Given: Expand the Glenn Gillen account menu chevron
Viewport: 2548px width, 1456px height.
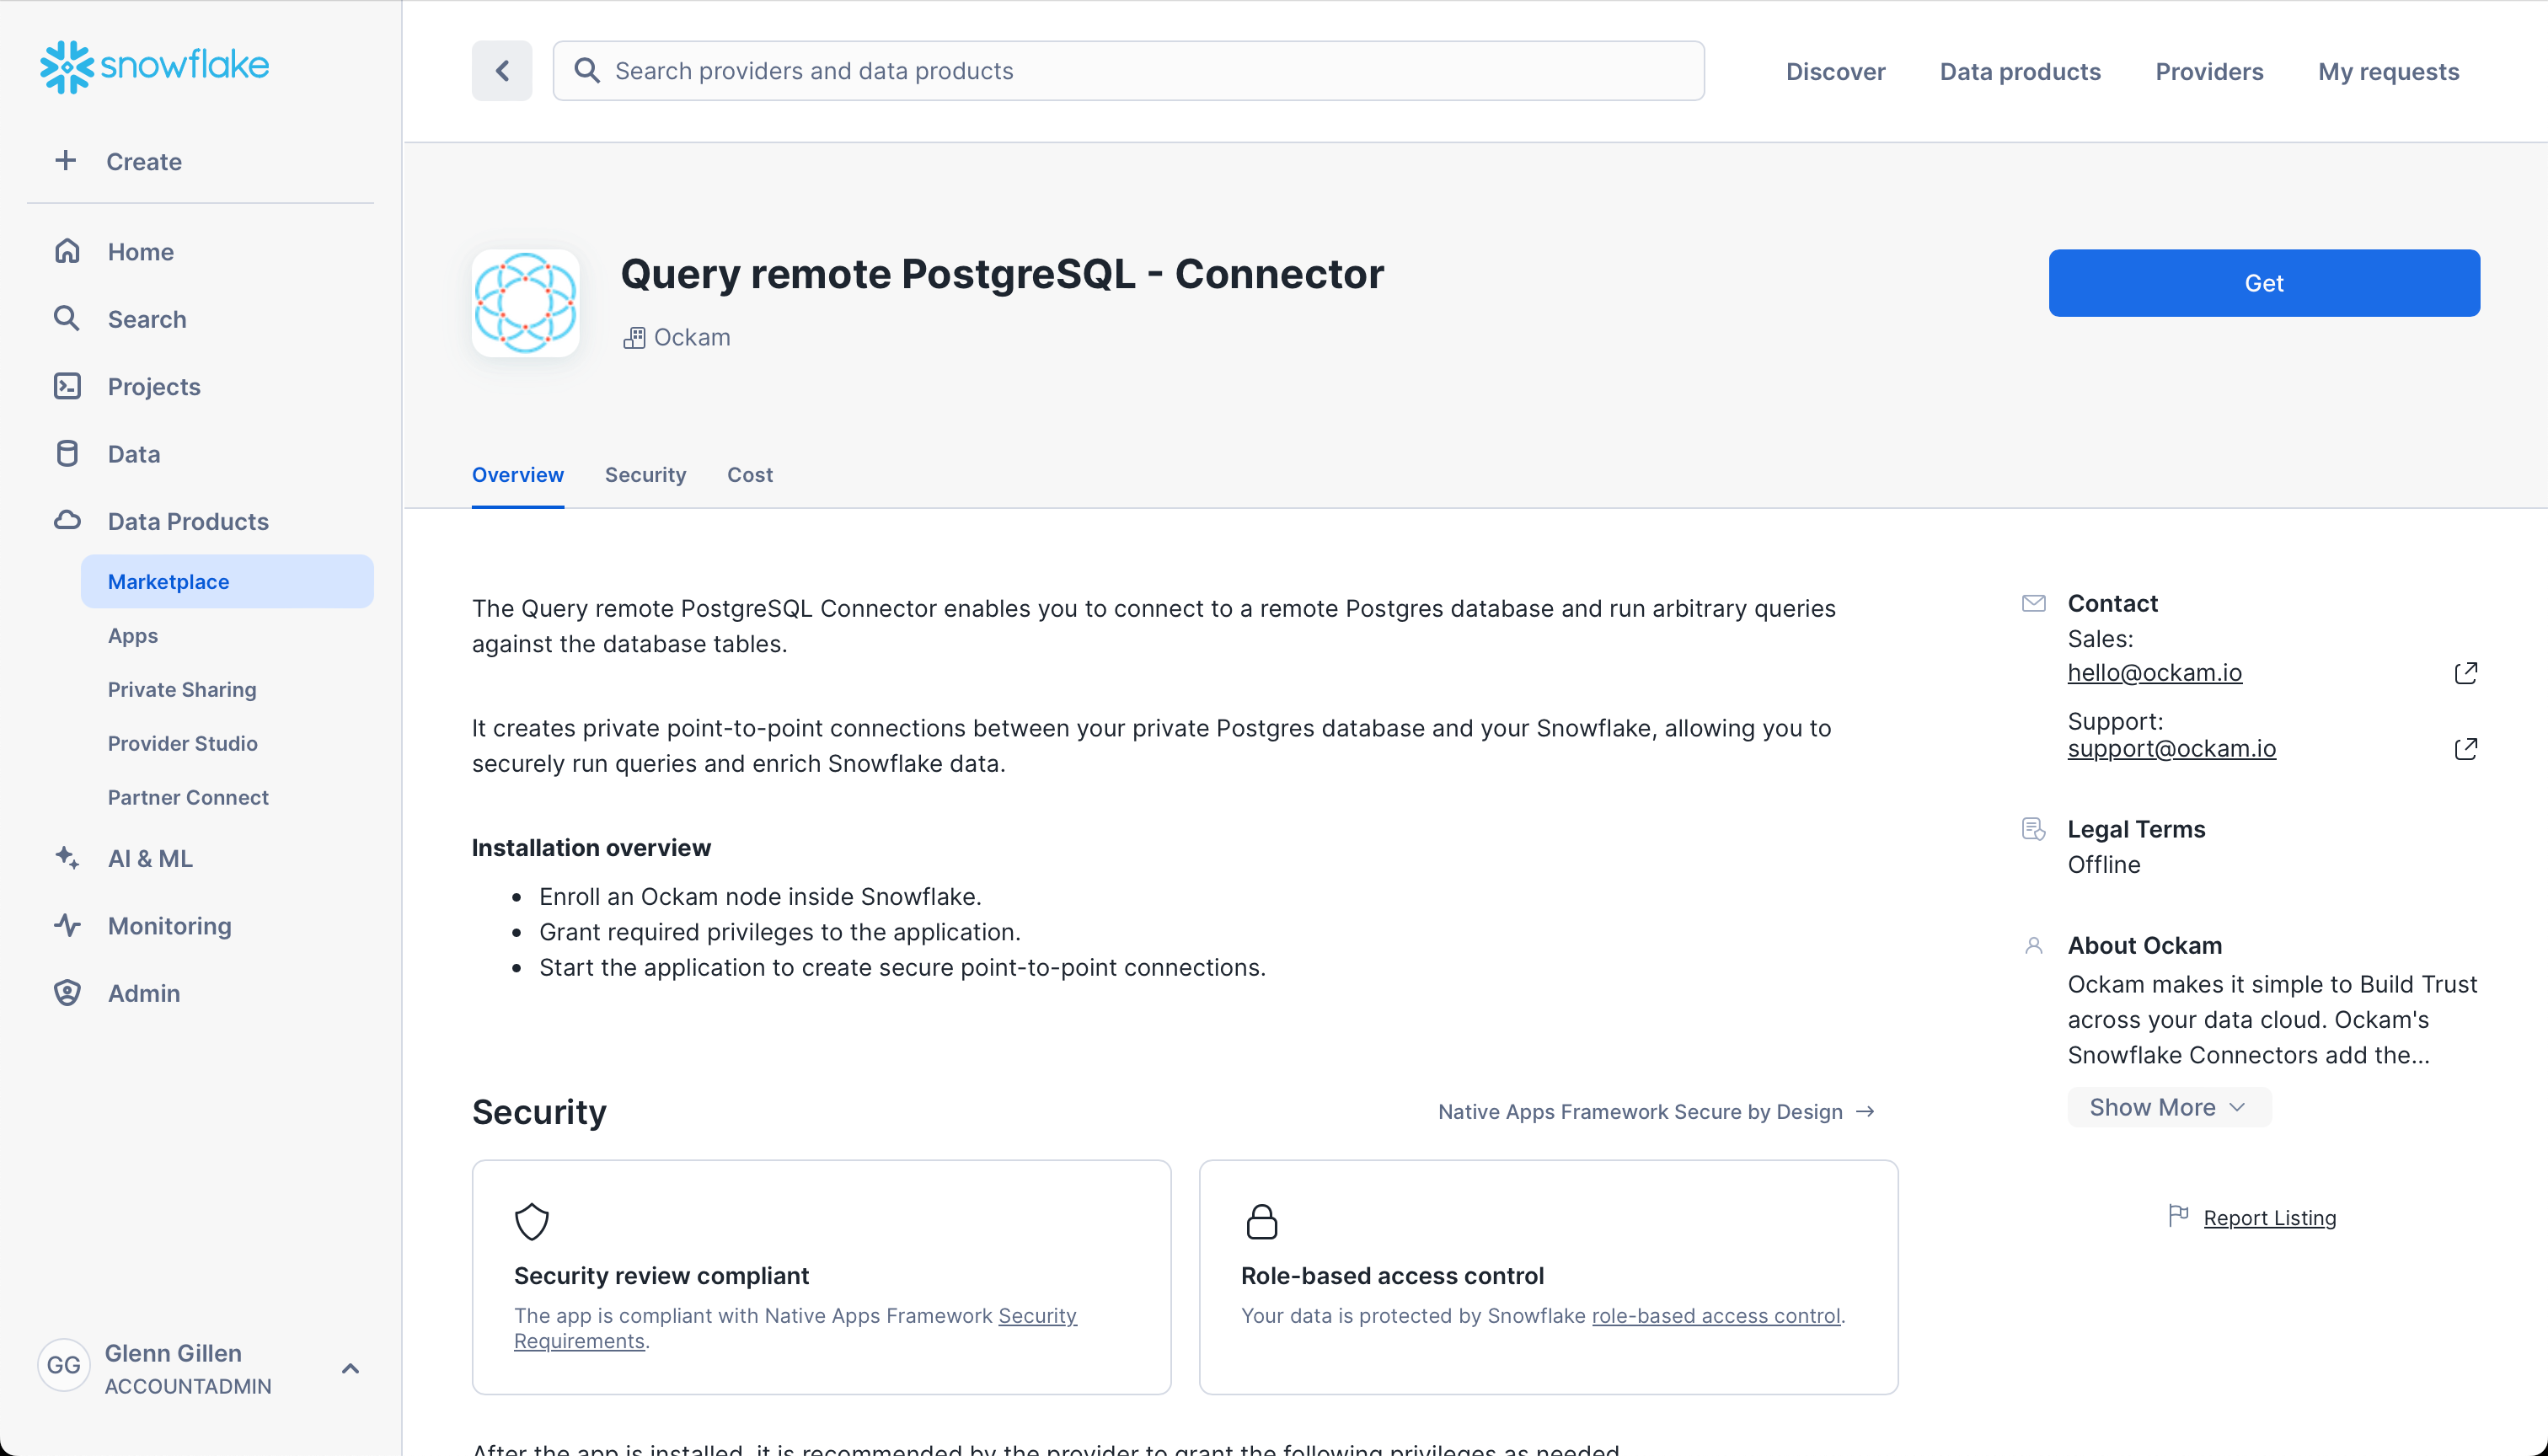Looking at the screenshot, I should [350, 1368].
